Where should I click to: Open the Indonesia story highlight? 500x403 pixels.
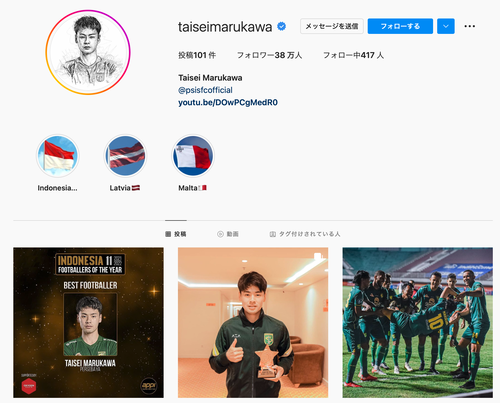[x=58, y=156]
